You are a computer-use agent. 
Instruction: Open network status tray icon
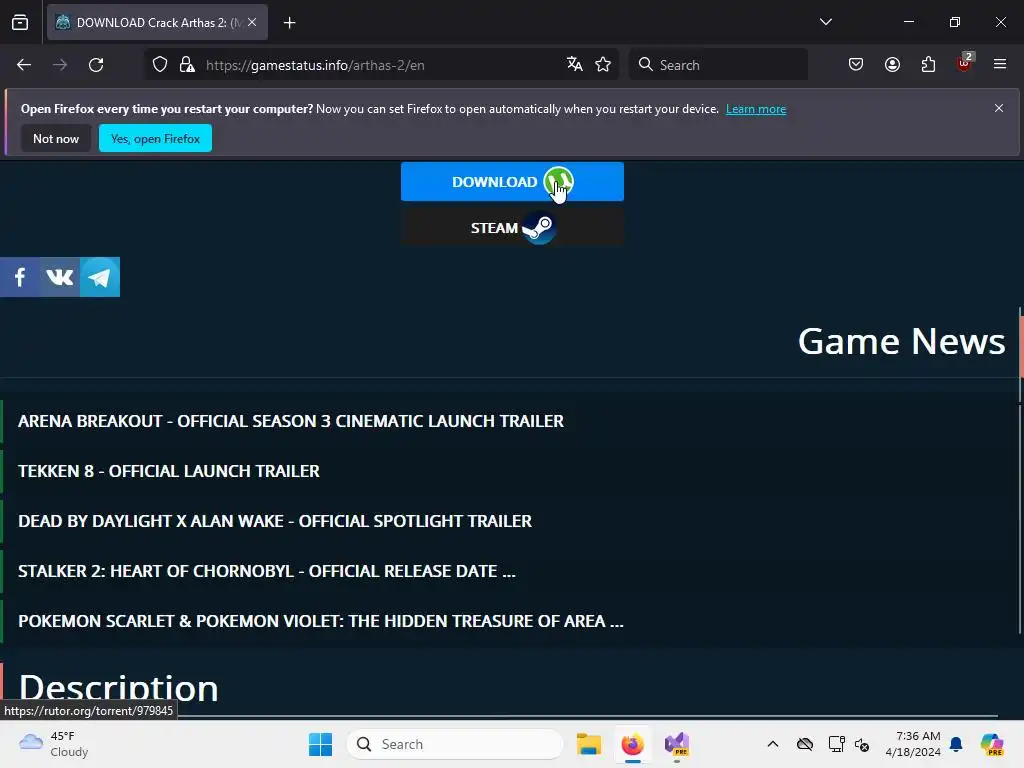point(837,744)
